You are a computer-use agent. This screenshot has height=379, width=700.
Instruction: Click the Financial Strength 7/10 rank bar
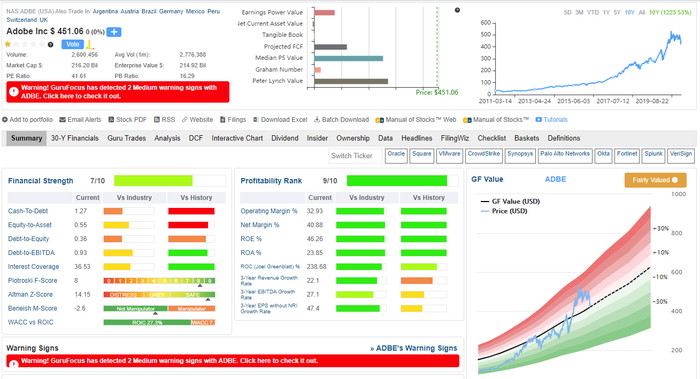point(170,181)
